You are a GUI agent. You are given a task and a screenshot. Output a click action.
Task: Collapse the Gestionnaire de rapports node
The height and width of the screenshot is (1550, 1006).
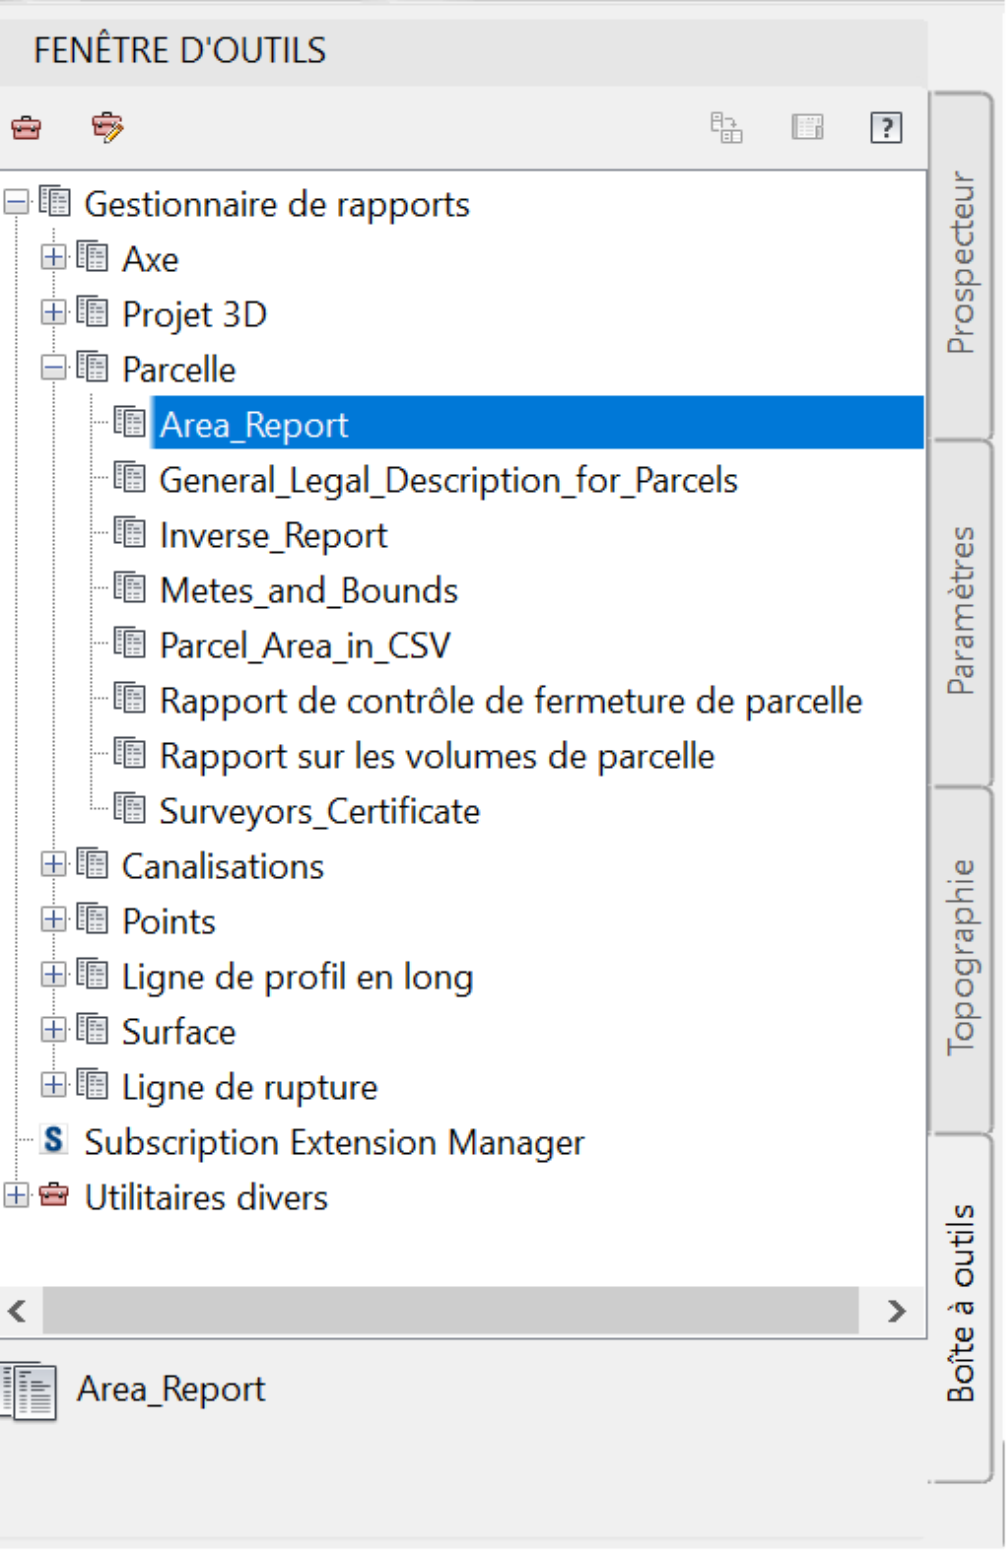click(x=16, y=203)
